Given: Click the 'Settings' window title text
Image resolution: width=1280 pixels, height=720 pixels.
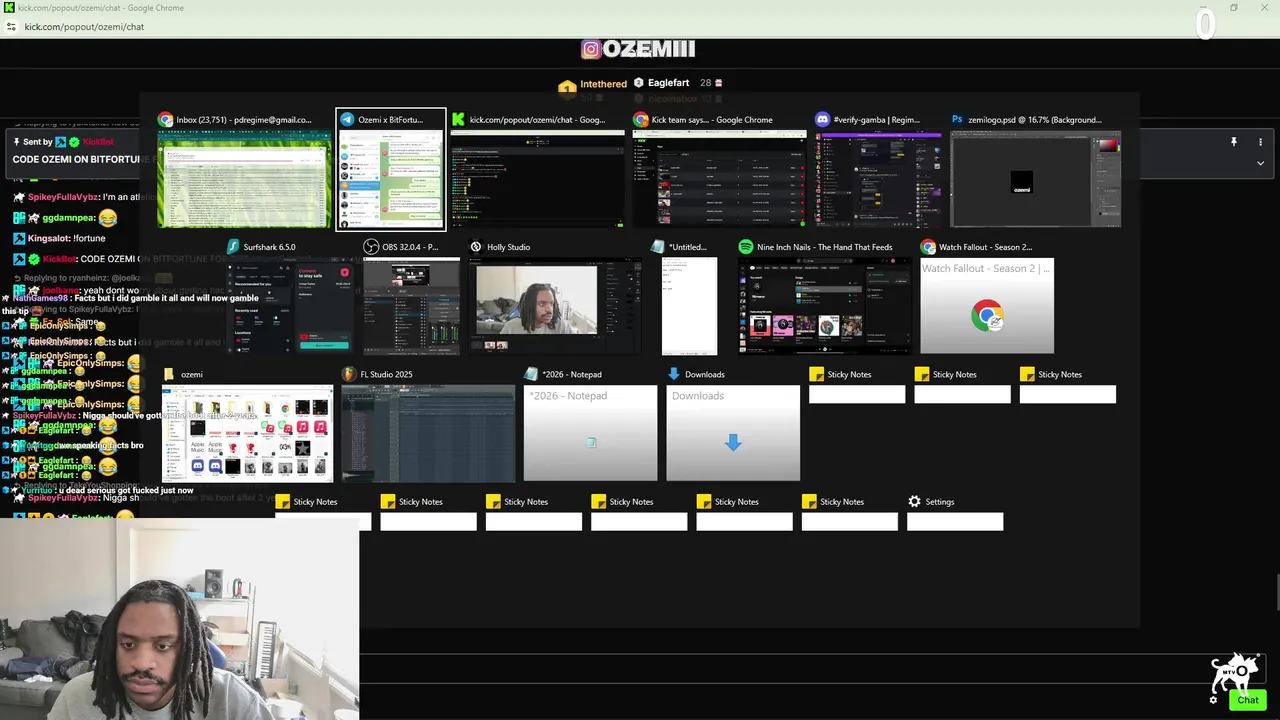Looking at the screenshot, I should point(940,502).
